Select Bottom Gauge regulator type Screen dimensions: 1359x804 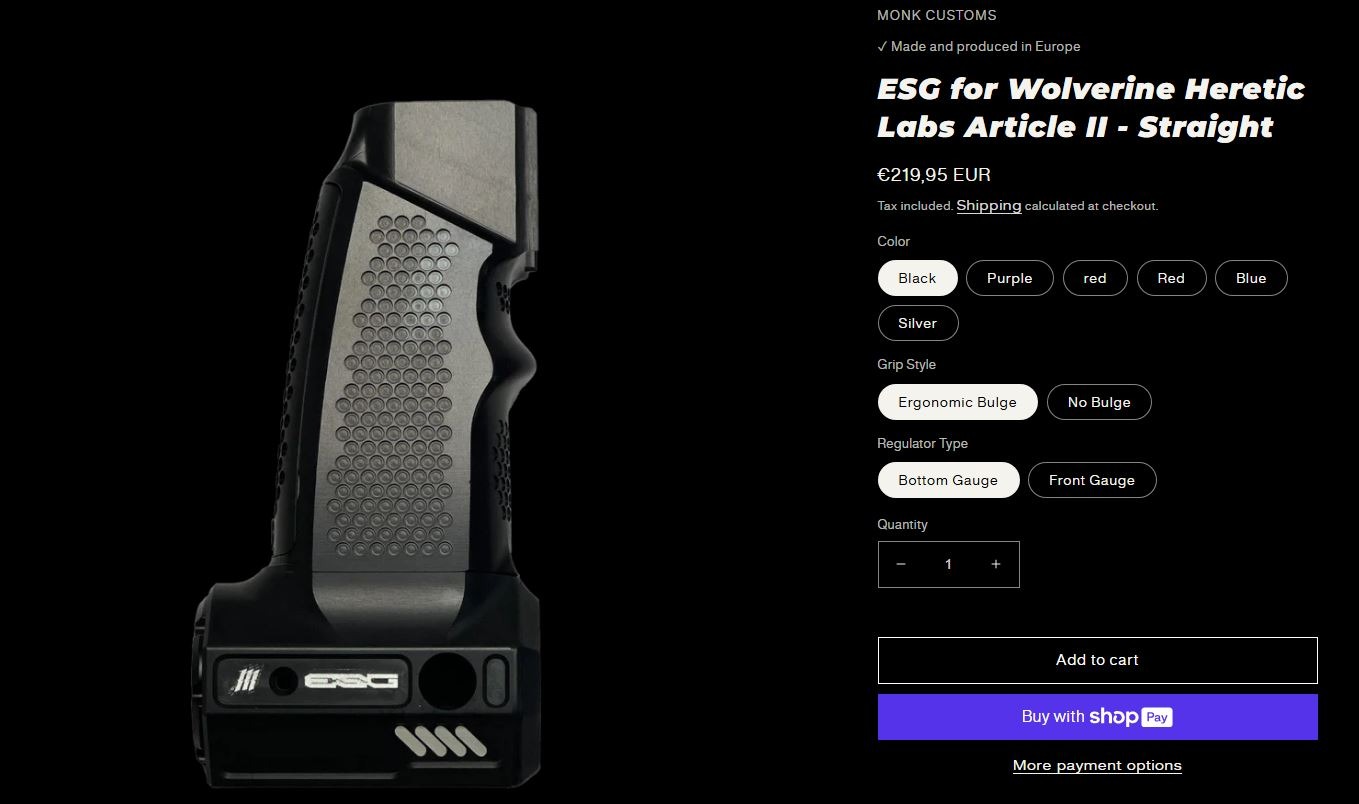pyautogui.click(x=948, y=480)
